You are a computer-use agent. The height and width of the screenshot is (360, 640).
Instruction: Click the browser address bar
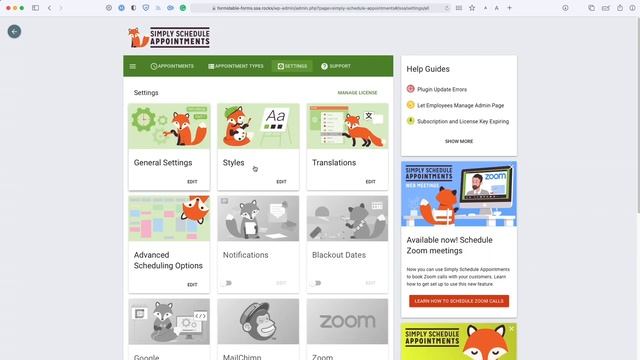[x=320, y=8]
